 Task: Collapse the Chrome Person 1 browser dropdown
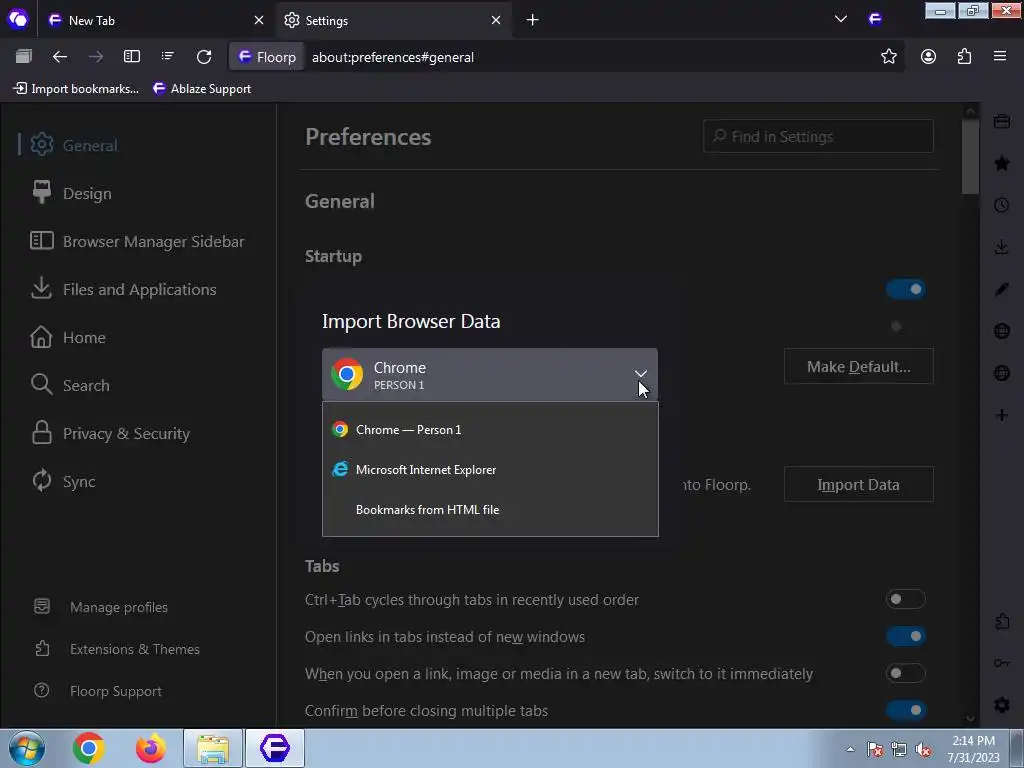pyautogui.click(x=490, y=375)
